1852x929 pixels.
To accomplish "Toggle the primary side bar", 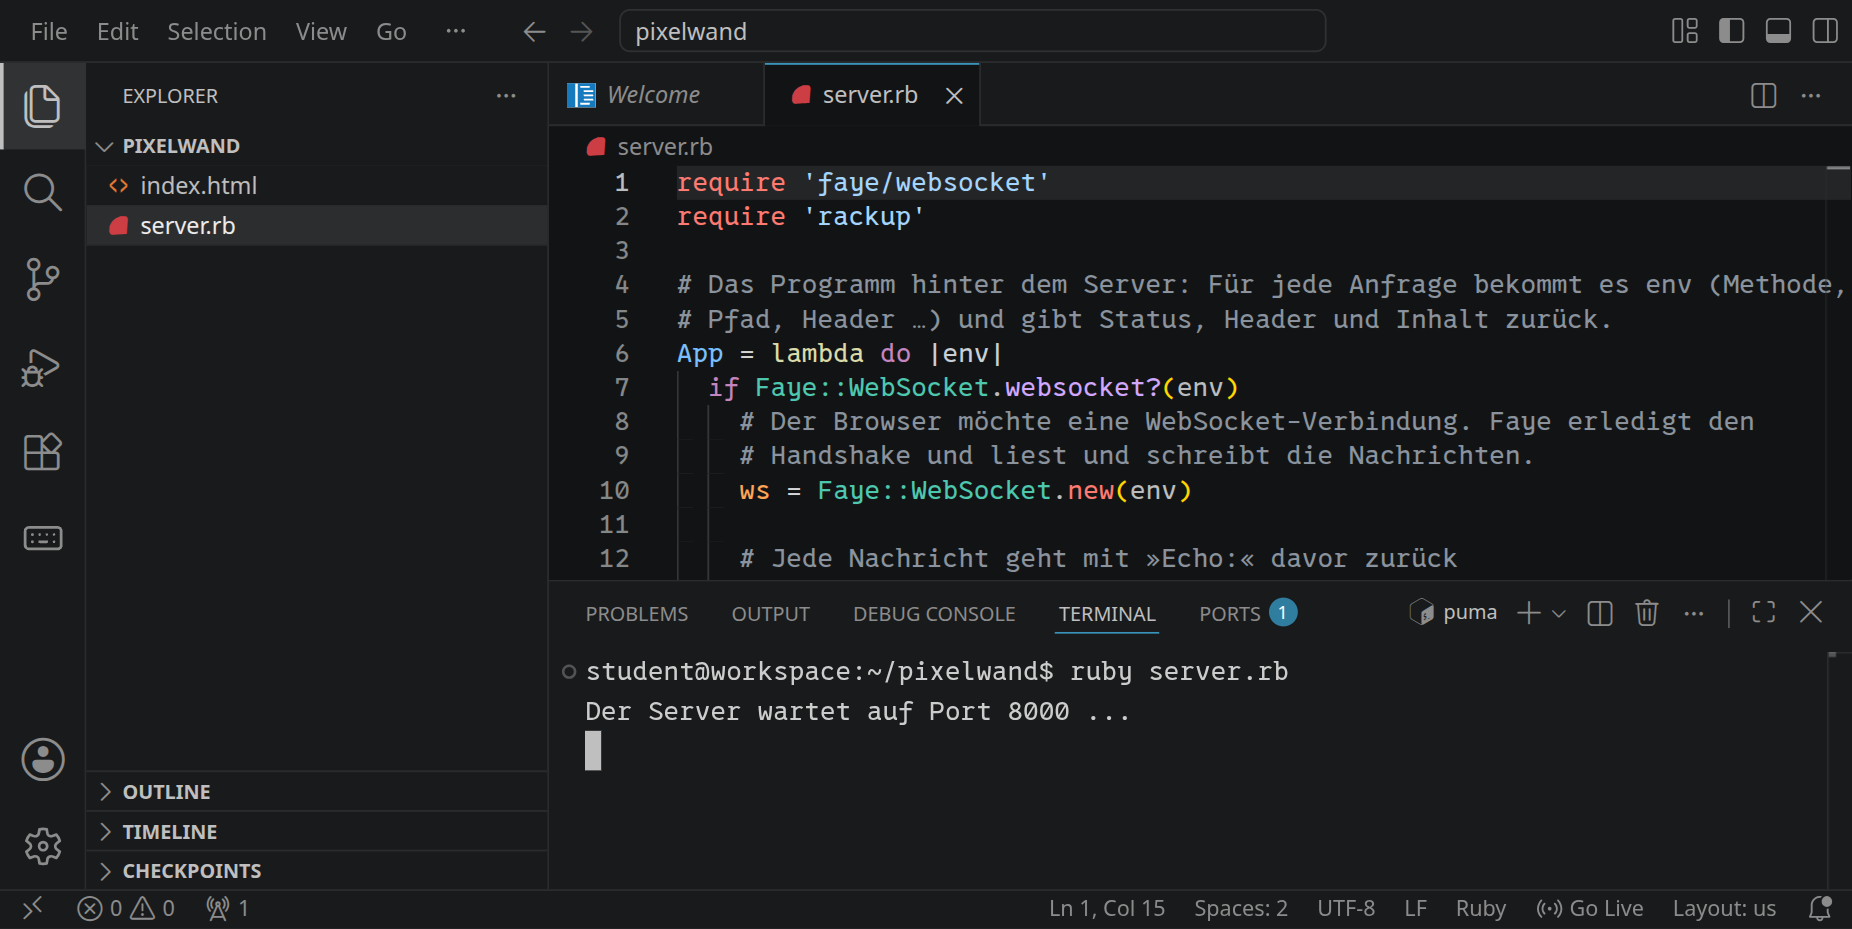I will [x=1731, y=31].
